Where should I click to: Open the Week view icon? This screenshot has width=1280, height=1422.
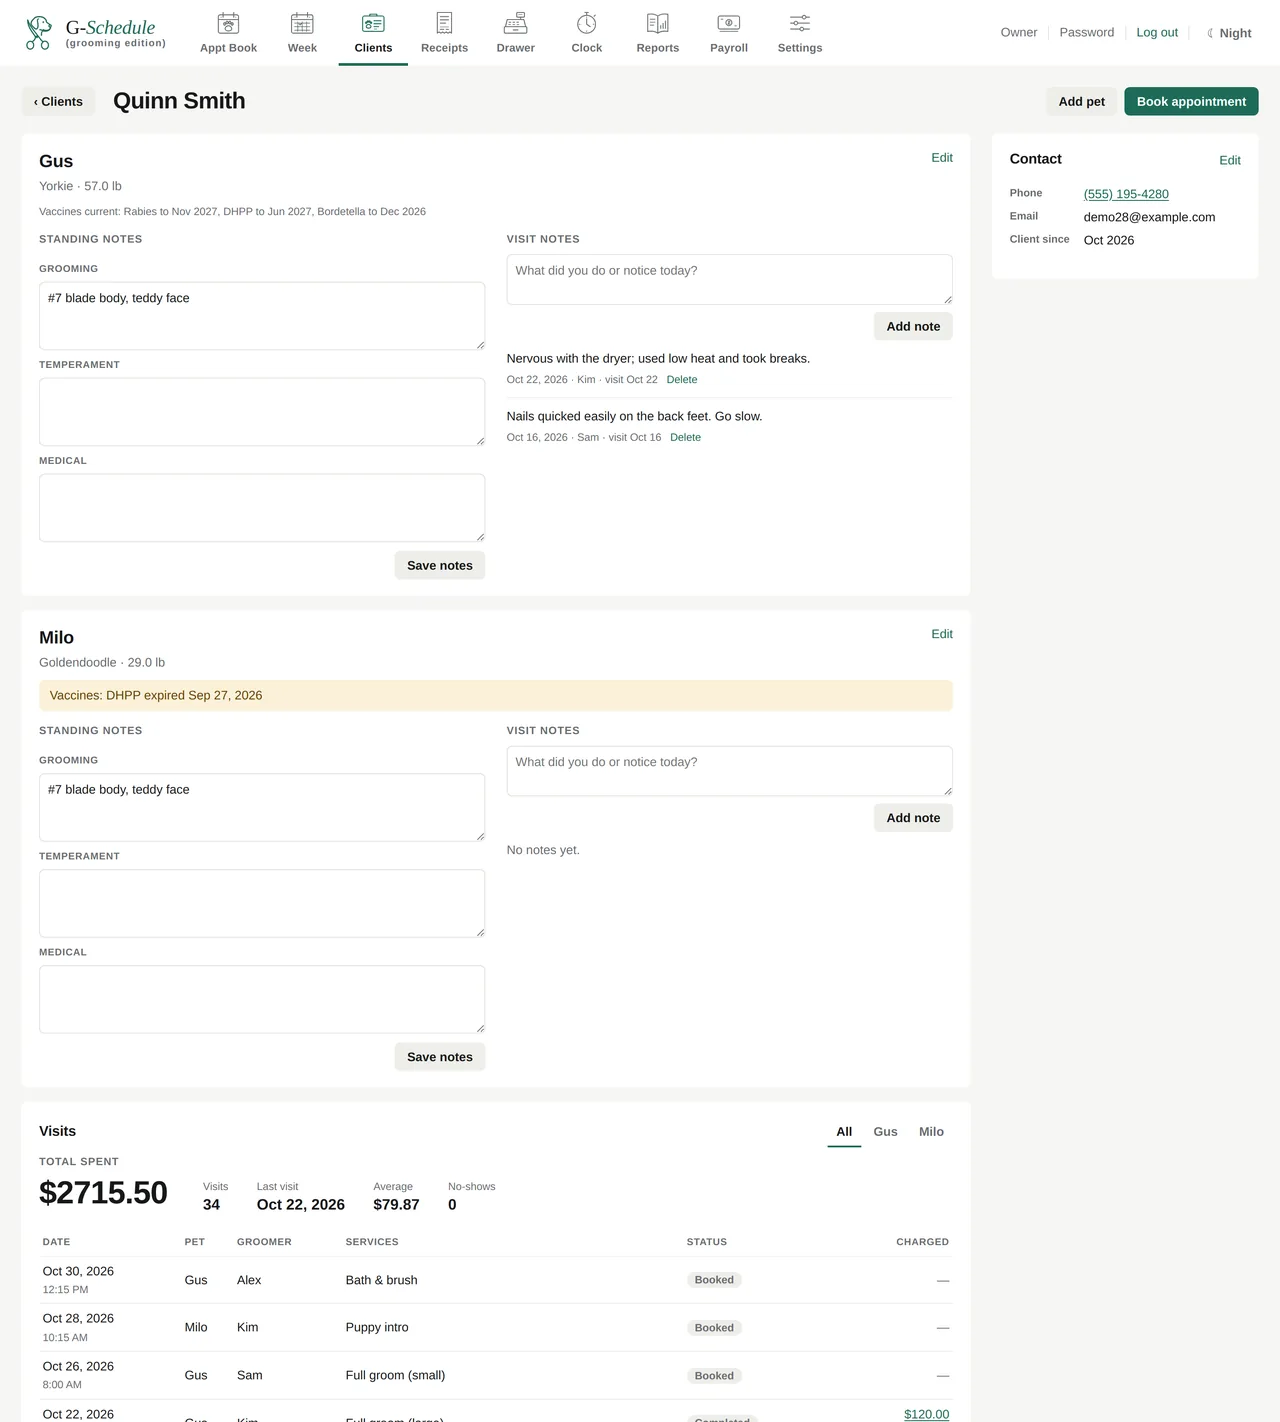[302, 23]
